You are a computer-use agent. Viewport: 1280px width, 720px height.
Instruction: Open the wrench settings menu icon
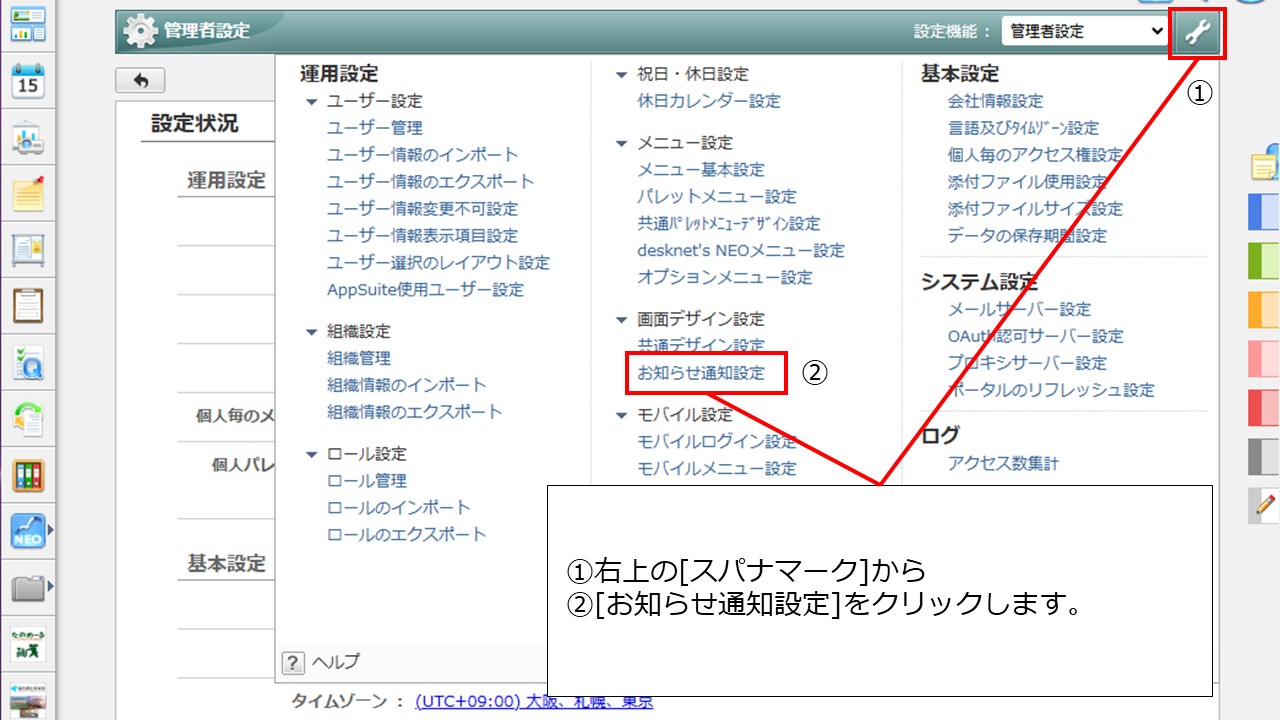coord(1197,34)
